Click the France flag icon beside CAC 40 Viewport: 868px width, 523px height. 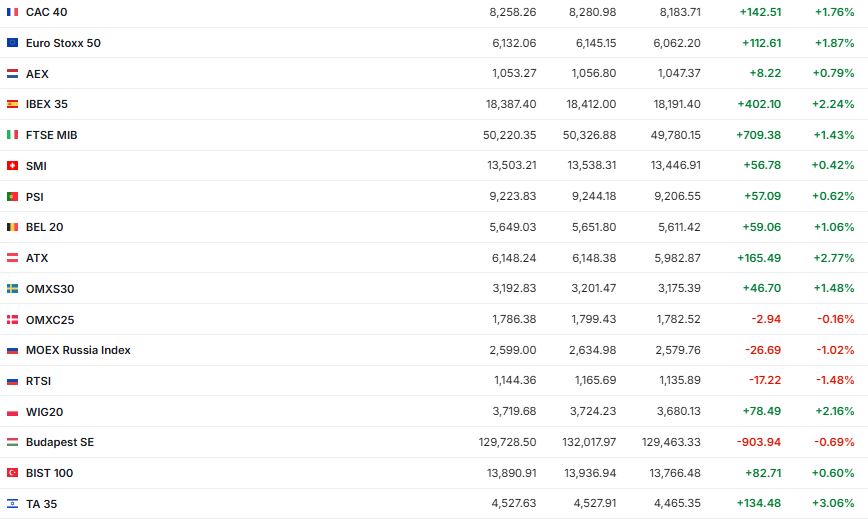(12, 12)
